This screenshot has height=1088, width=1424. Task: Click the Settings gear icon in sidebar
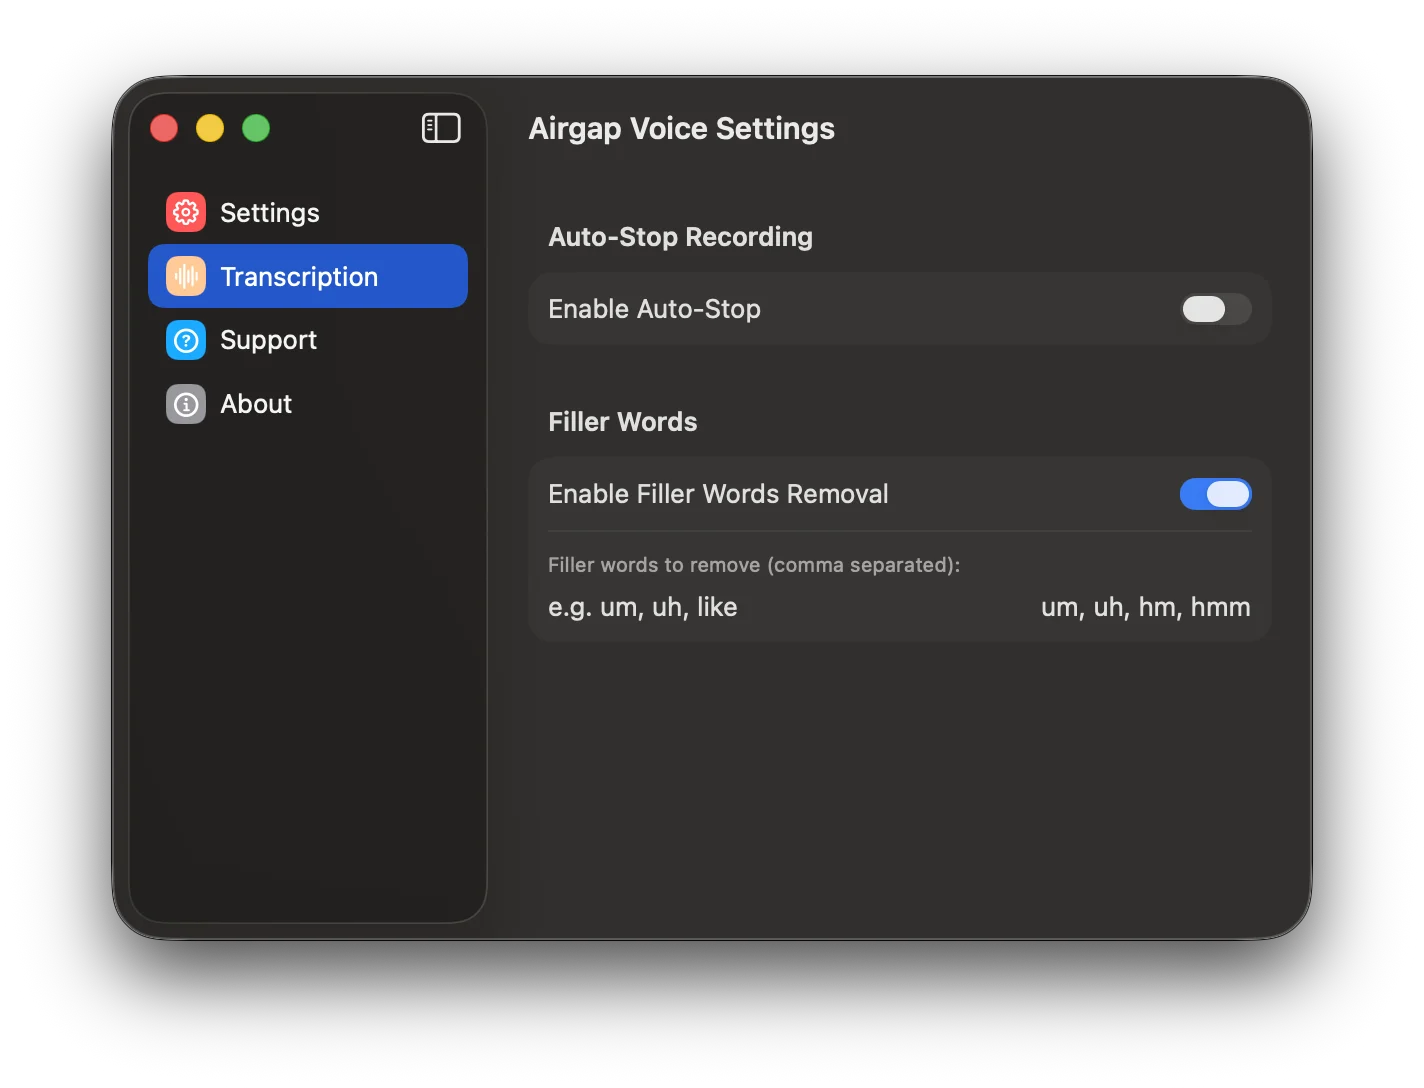[x=185, y=212]
